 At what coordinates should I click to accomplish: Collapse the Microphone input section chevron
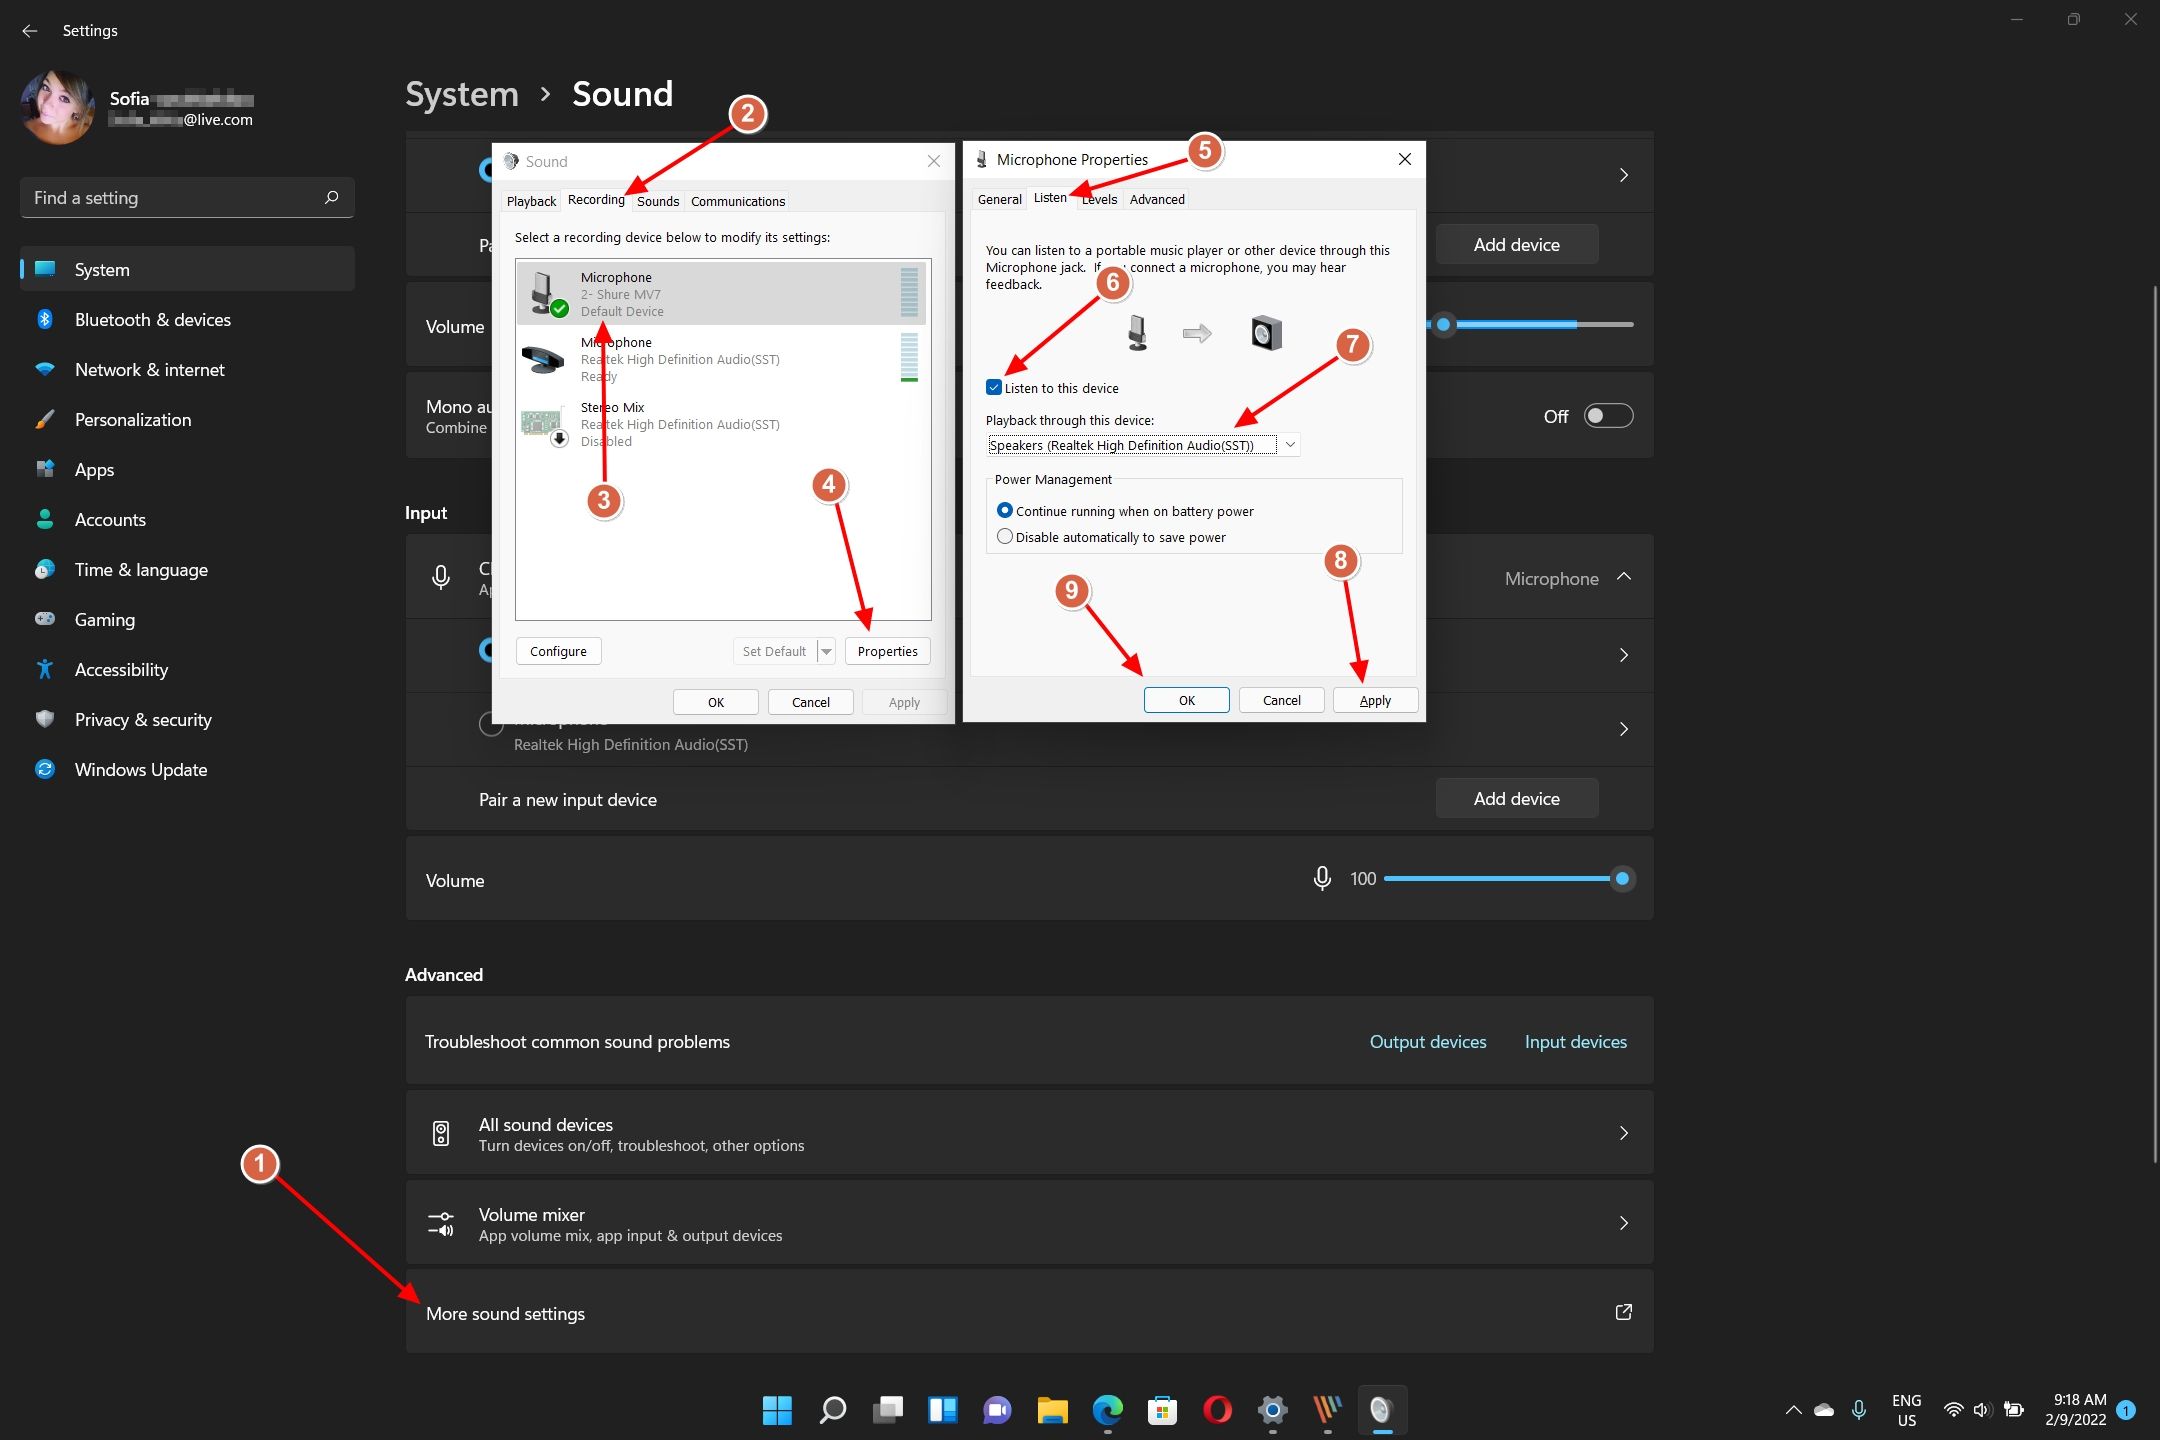coord(1624,577)
